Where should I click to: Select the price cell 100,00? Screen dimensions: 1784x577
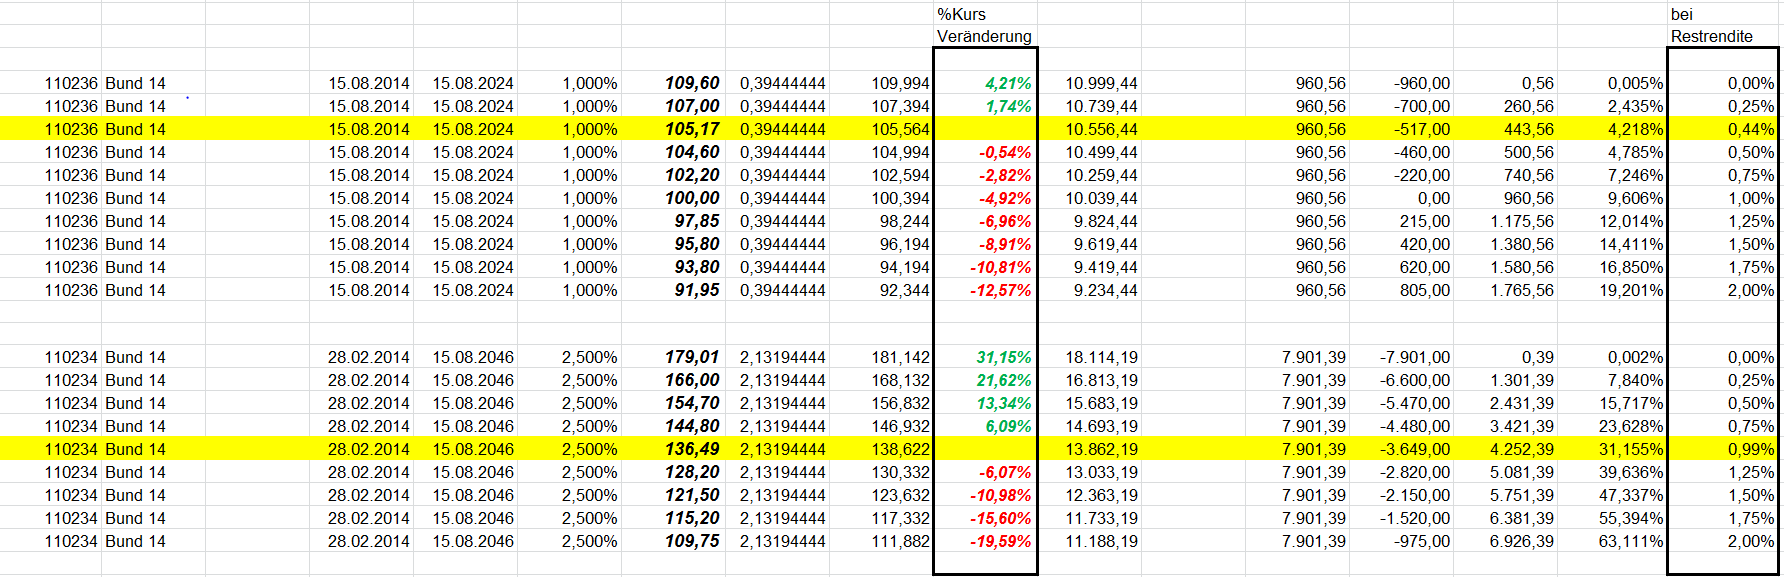pyautogui.click(x=673, y=198)
